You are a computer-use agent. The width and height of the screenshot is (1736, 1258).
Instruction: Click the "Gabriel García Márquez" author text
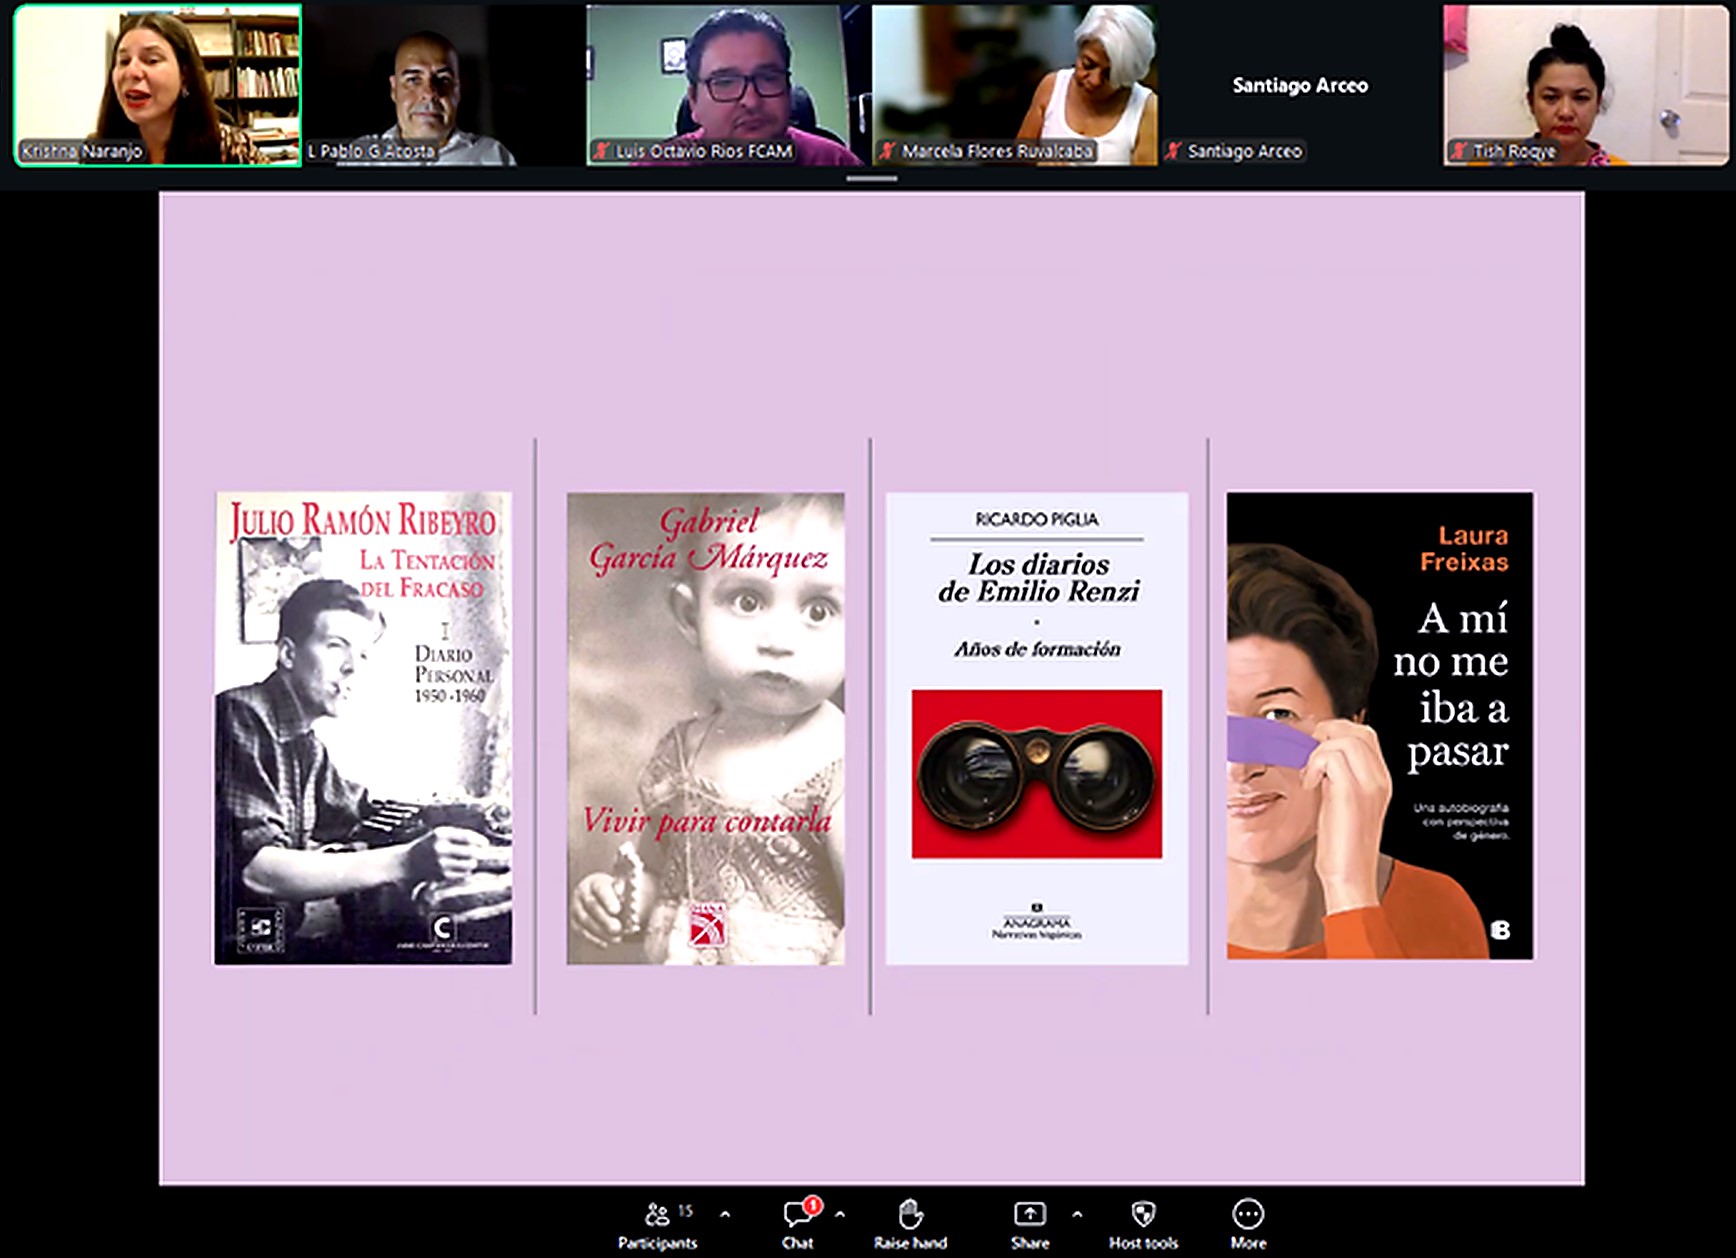[709, 541]
